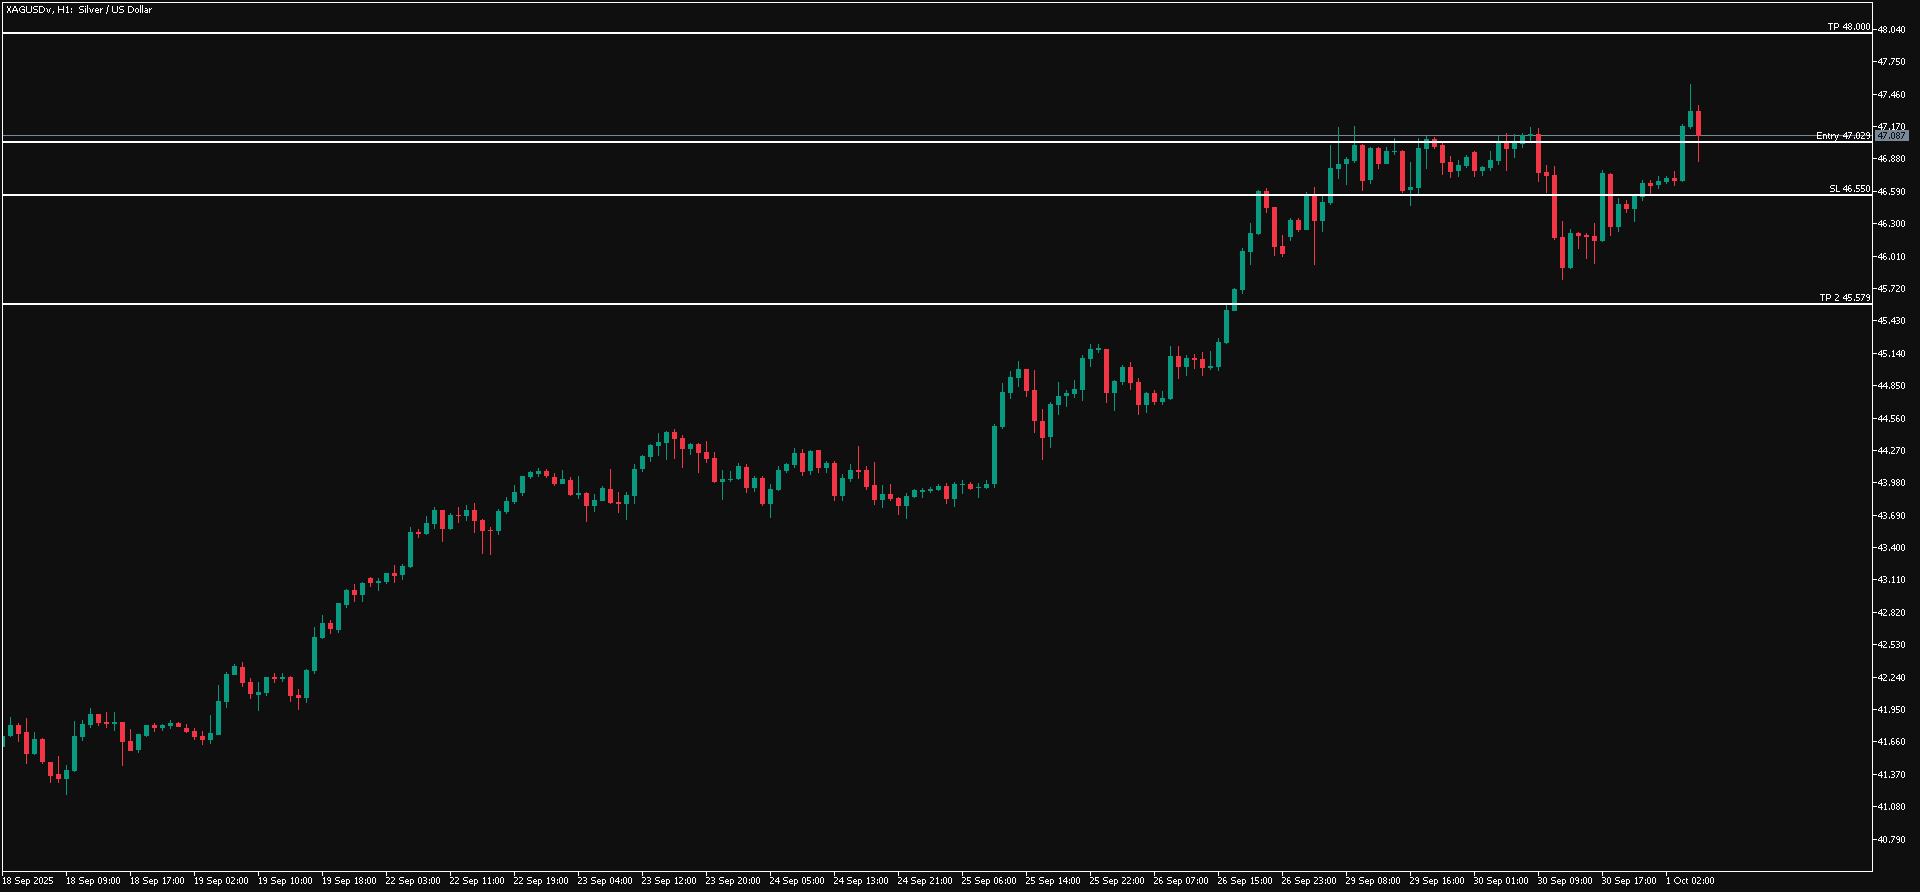The height and width of the screenshot is (892, 1920).
Task: Select the TP 2 45.579 line label
Action: point(1844,298)
